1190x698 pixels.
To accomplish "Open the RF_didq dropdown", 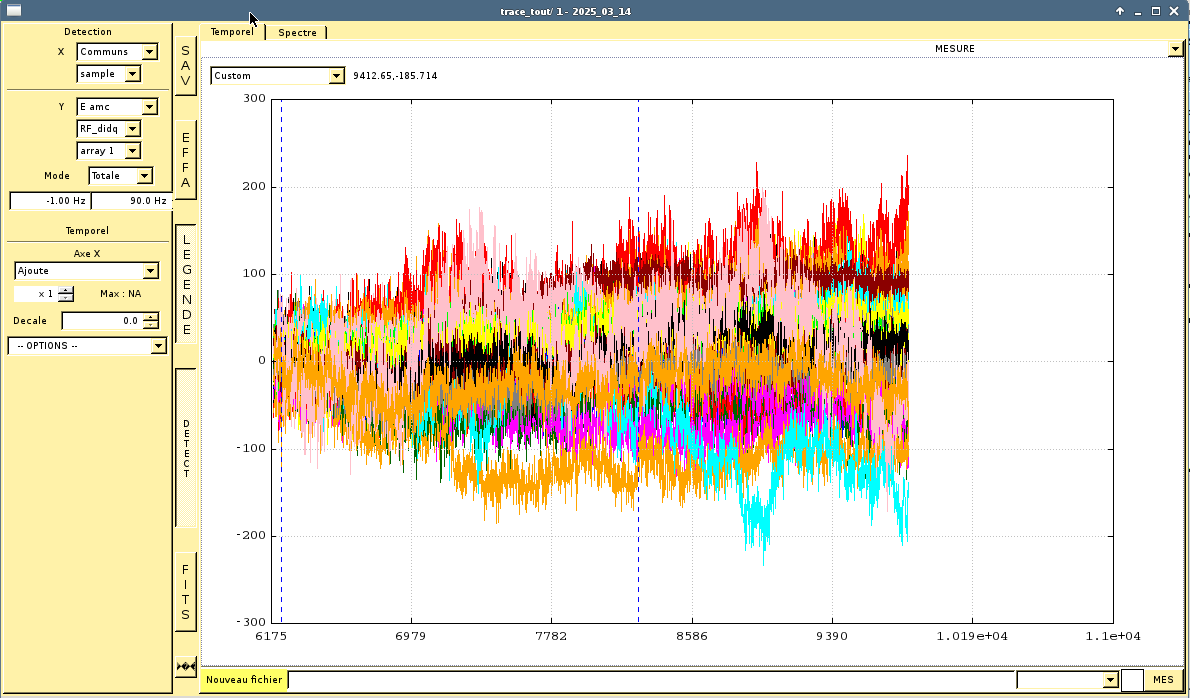I will tap(109, 129).
